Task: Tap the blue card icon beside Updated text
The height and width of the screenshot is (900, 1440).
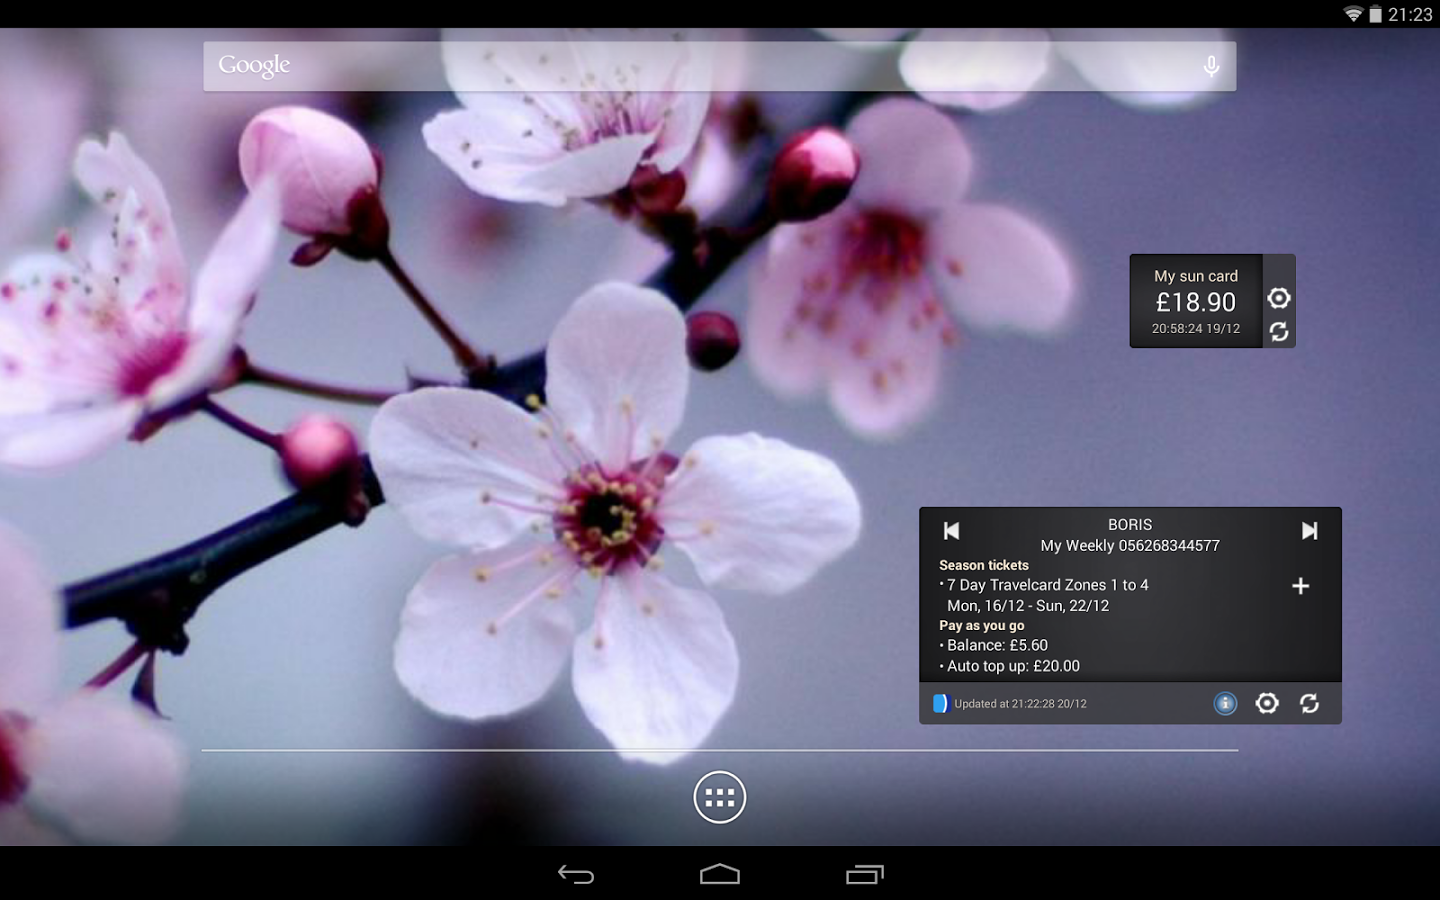Action: pyautogui.click(x=940, y=704)
